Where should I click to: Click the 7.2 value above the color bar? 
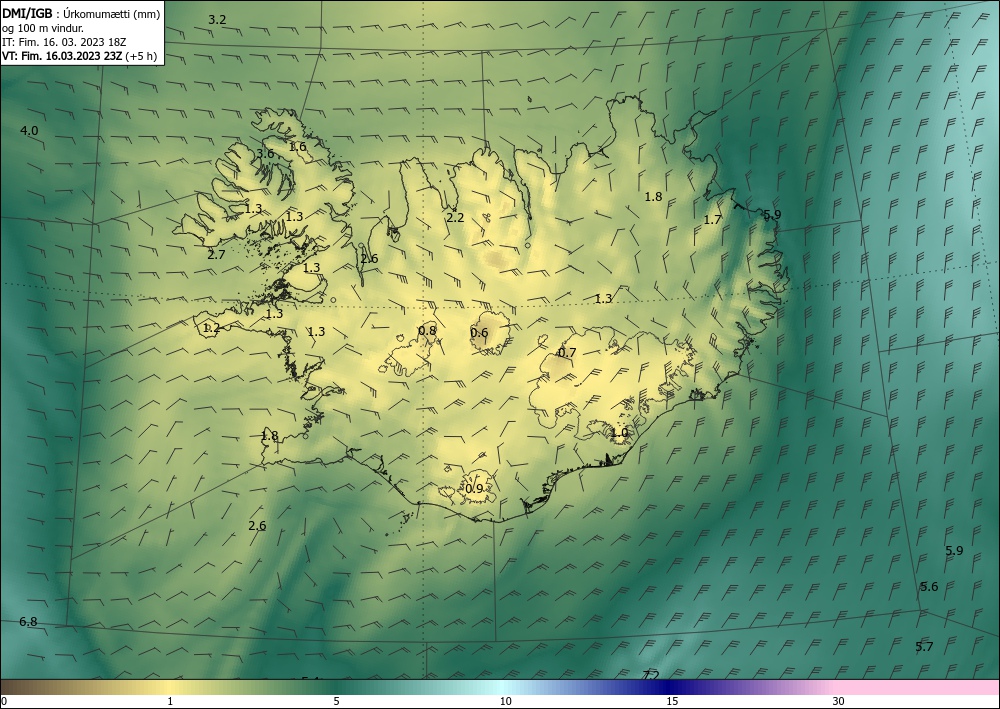(651, 675)
